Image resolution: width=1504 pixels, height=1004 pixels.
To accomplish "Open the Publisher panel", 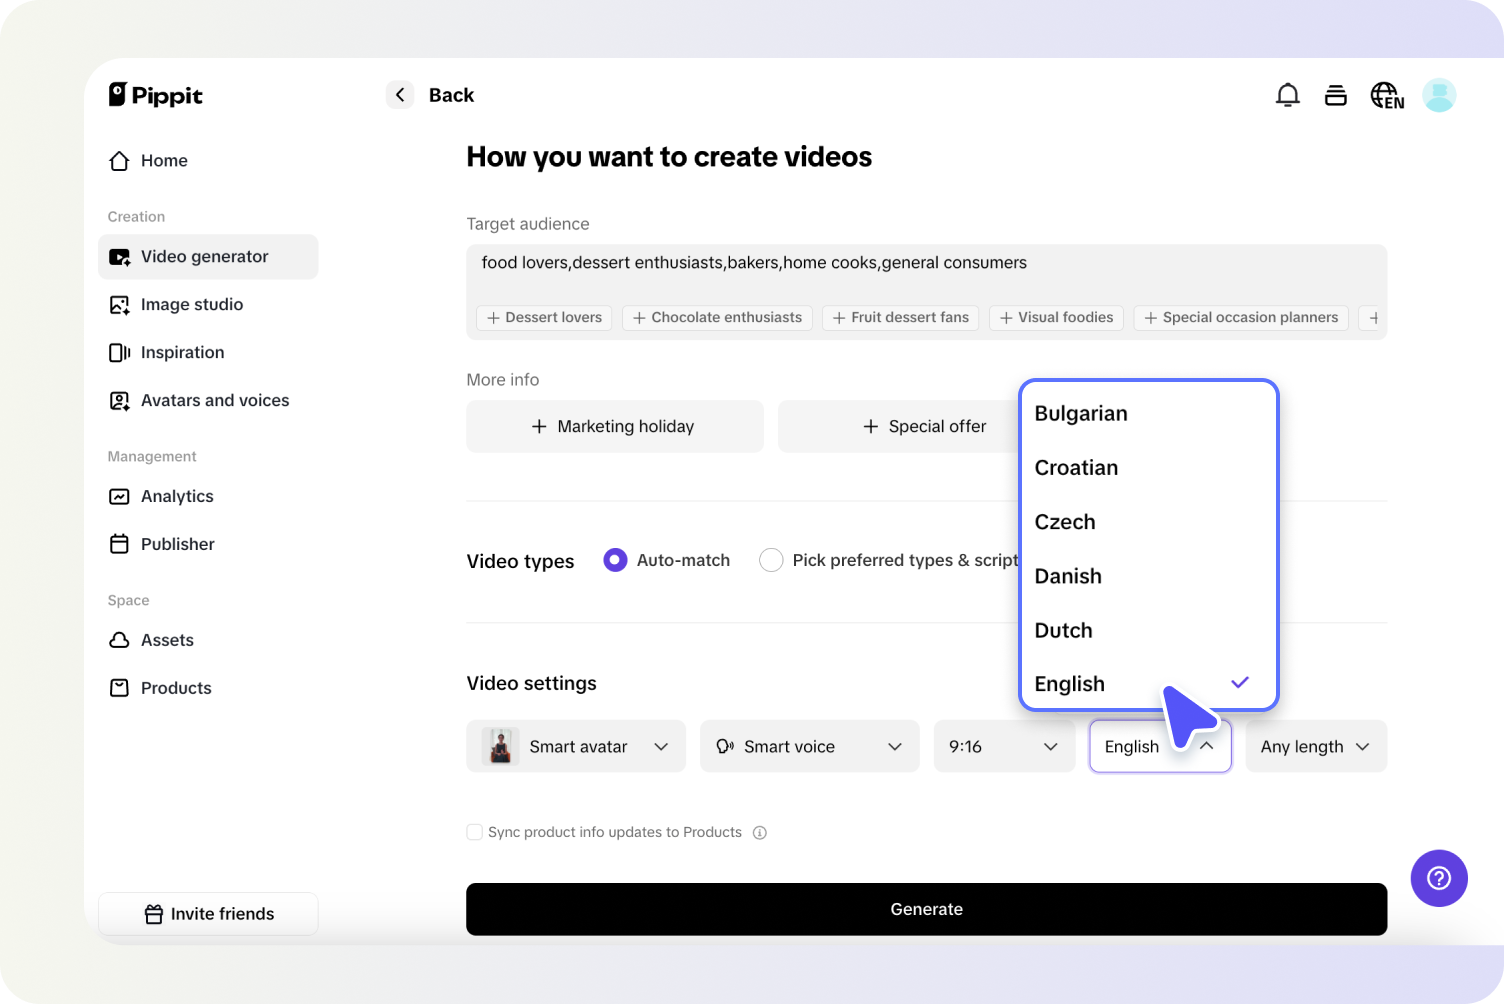I will pos(177,544).
